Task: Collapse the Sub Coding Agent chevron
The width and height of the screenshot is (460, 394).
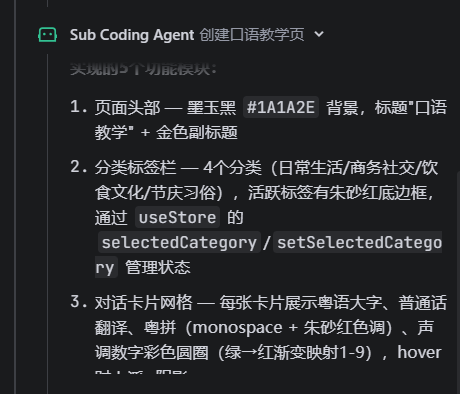Action: (319, 34)
